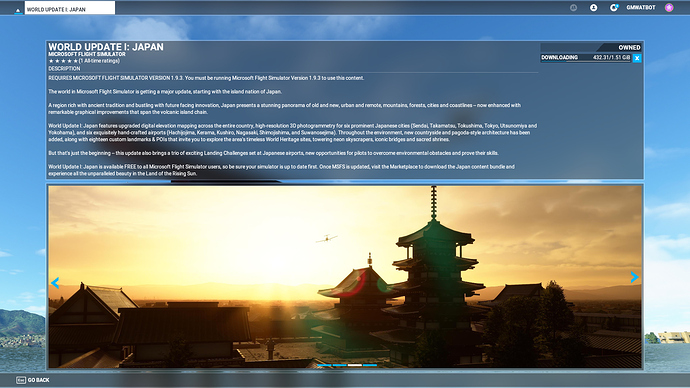Click the DESCRIPTION section label
Viewport: 690px width, 388px height.
[64, 69]
